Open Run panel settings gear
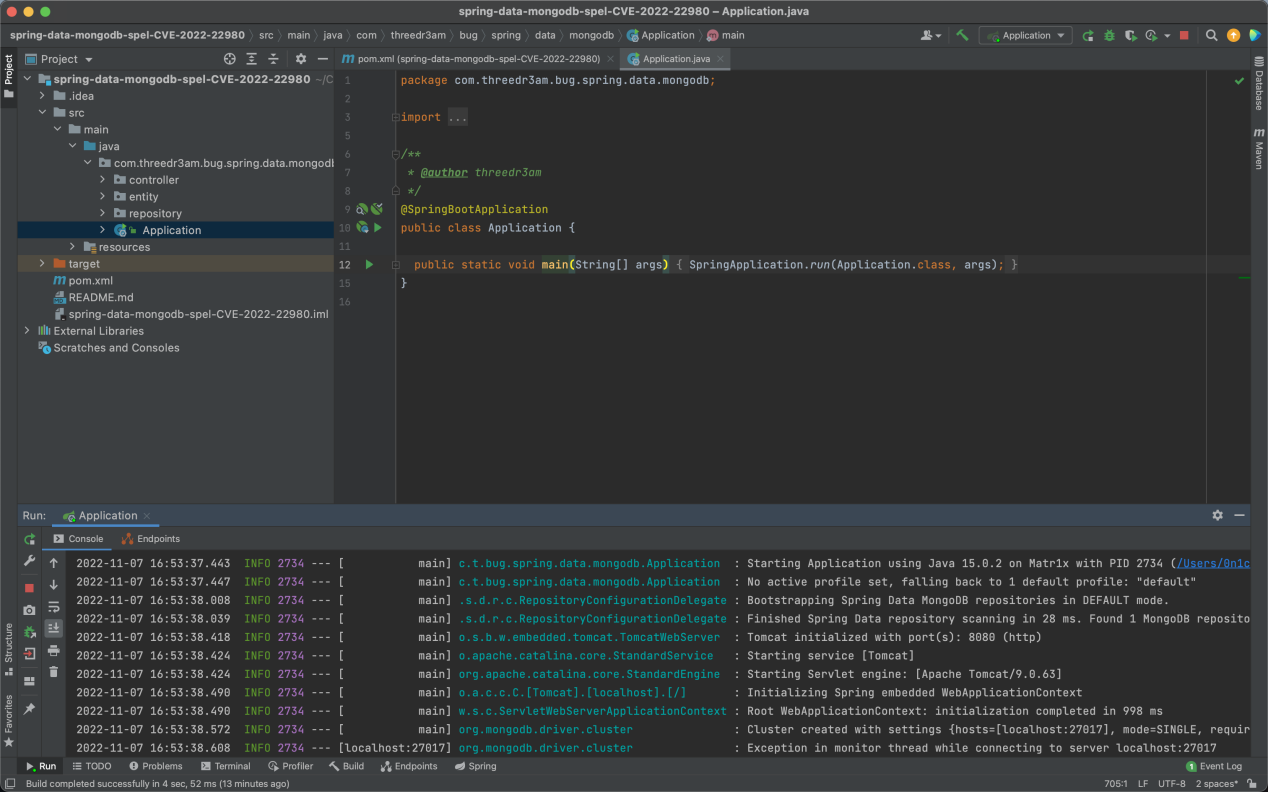Viewport: 1271px width, 797px height. click(x=1218, y=515)
